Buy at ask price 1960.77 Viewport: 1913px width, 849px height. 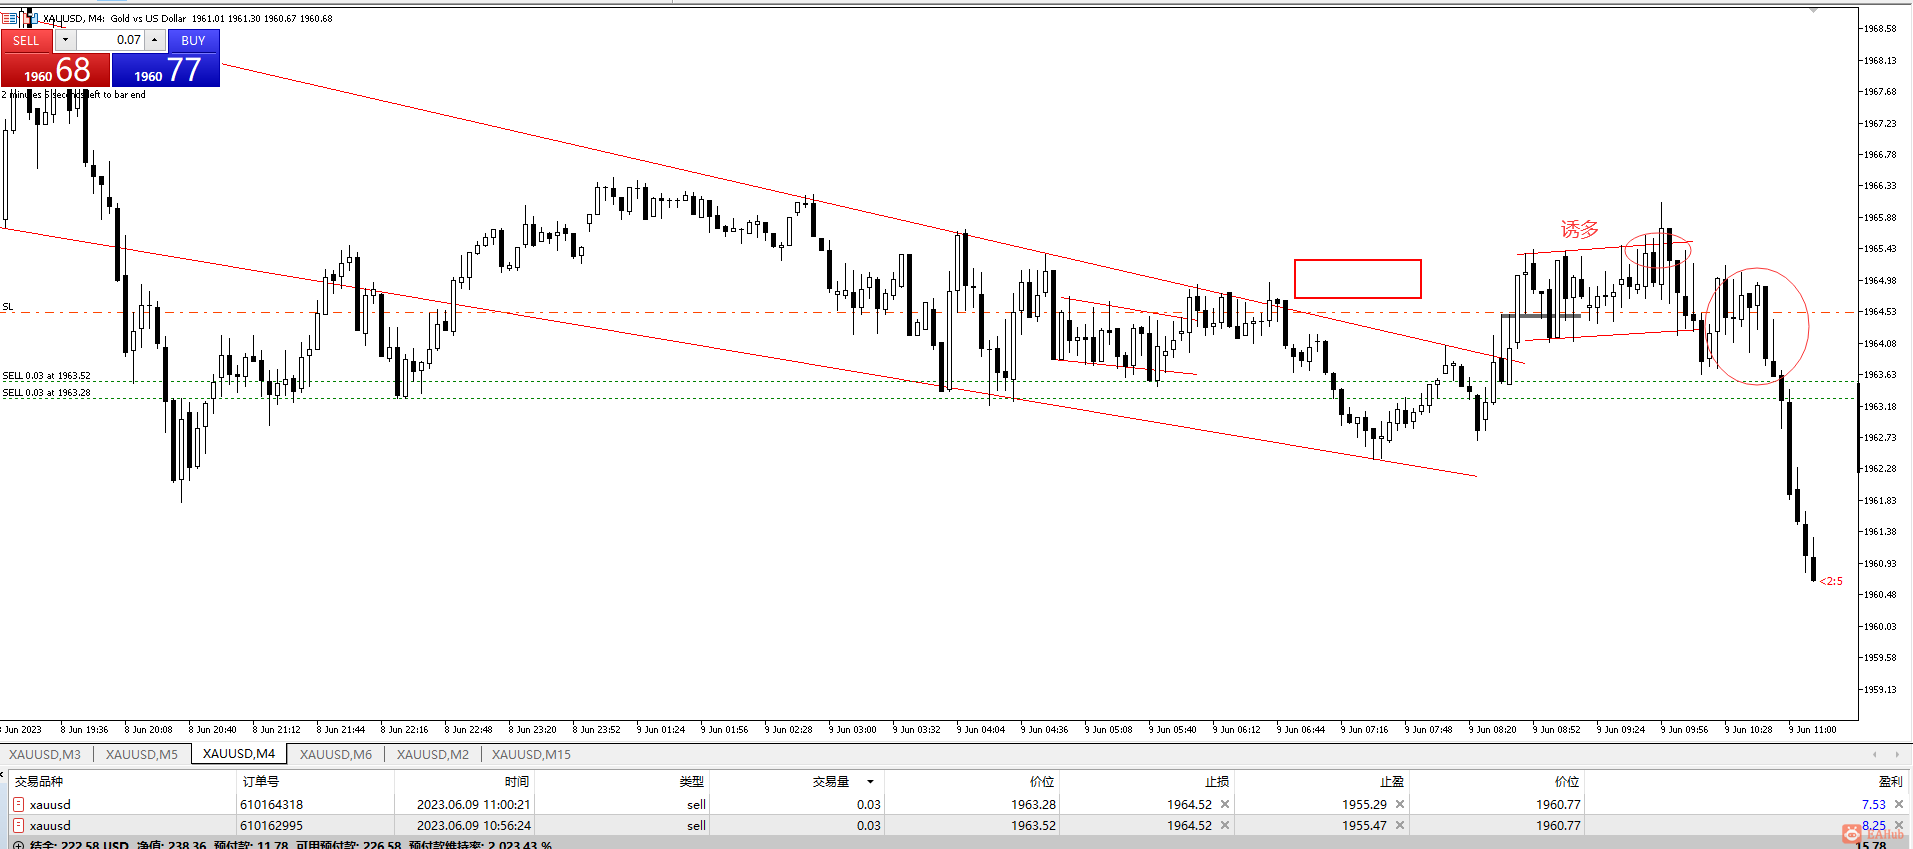[166, 69]
